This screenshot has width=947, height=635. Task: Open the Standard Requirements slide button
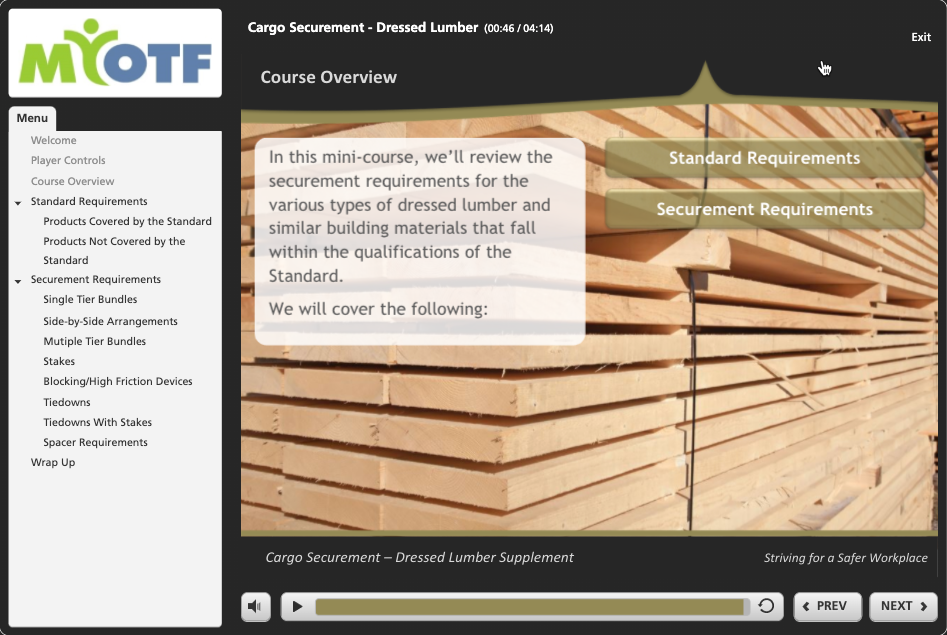click(764, 158)
